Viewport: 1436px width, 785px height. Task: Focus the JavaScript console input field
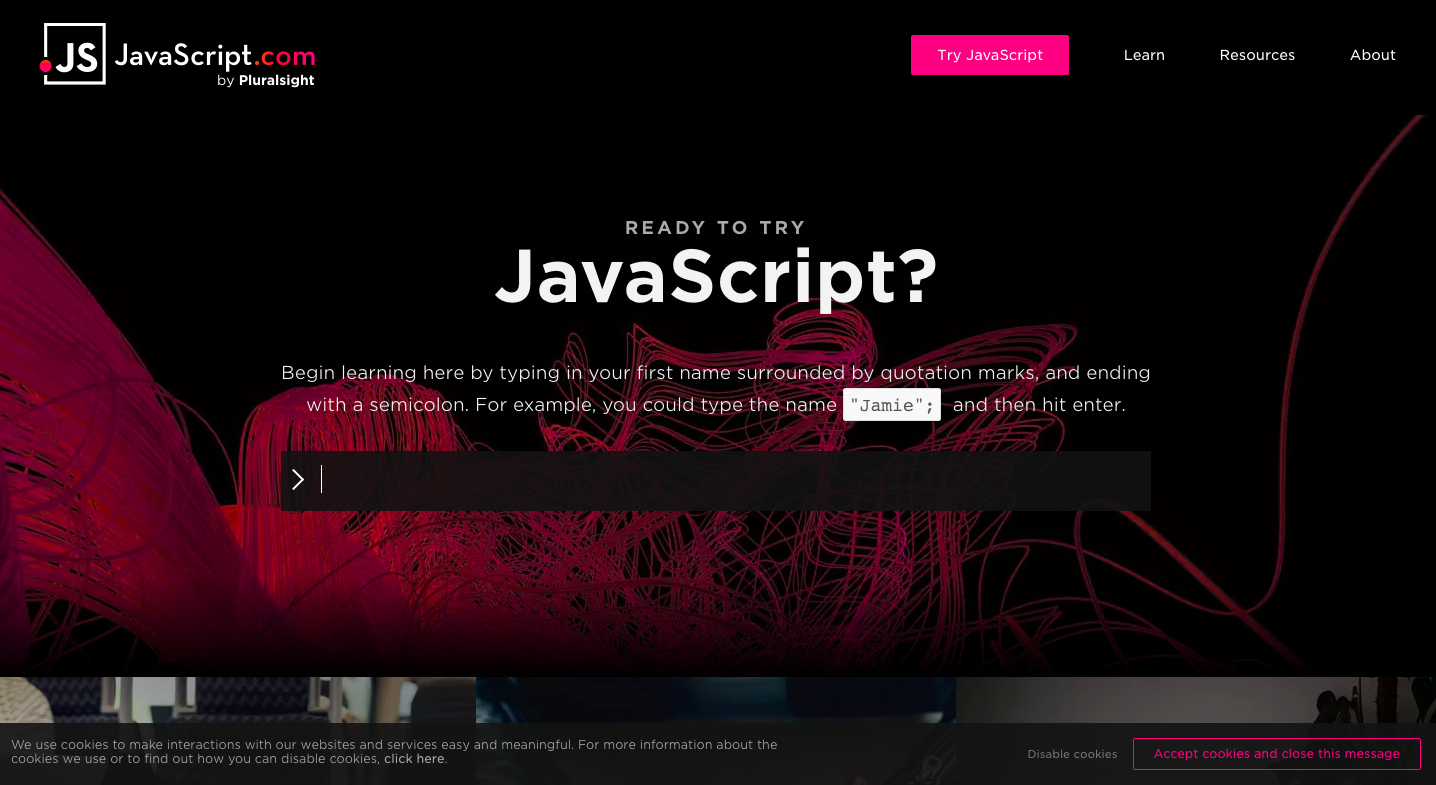[716, 481]
